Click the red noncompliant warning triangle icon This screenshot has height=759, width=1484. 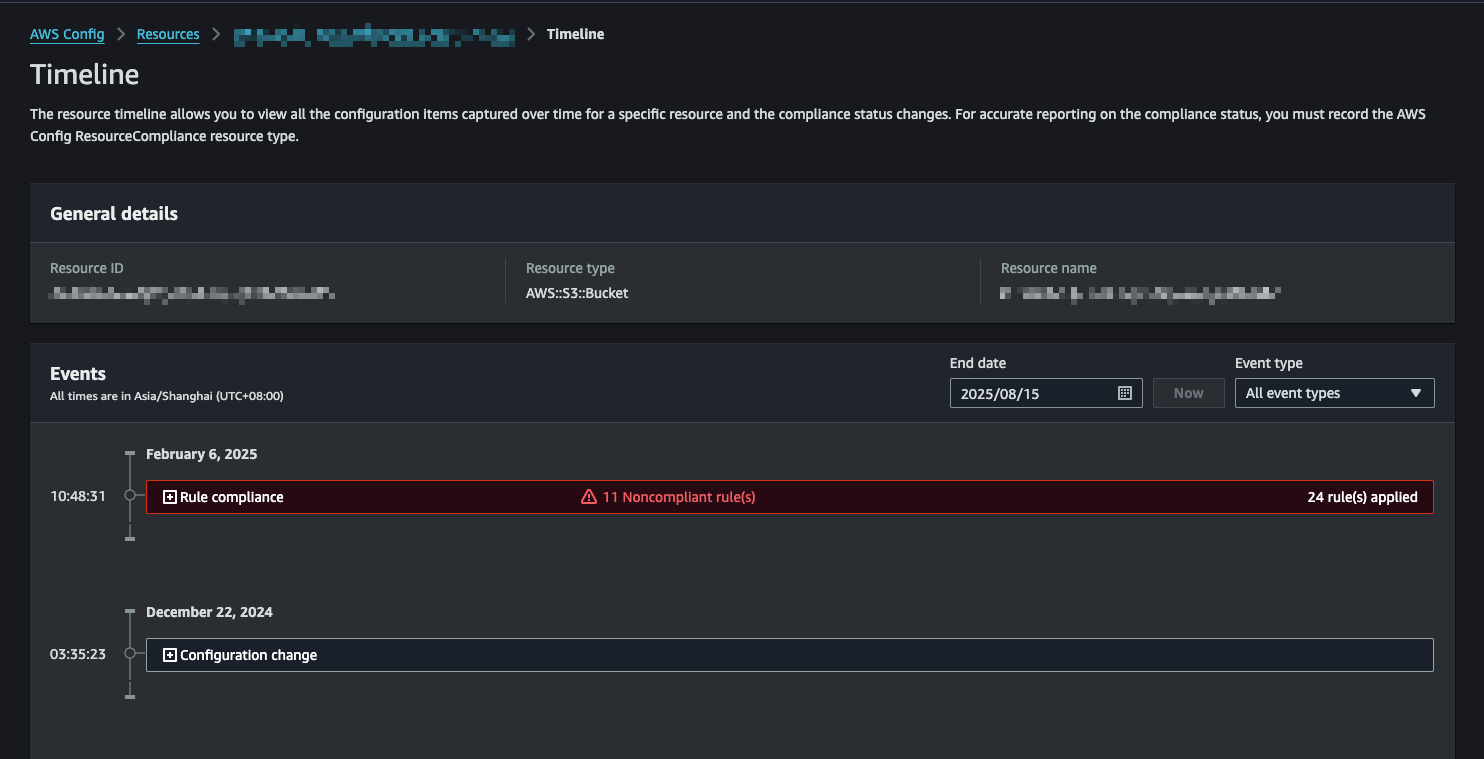click(x=589, y=497)
